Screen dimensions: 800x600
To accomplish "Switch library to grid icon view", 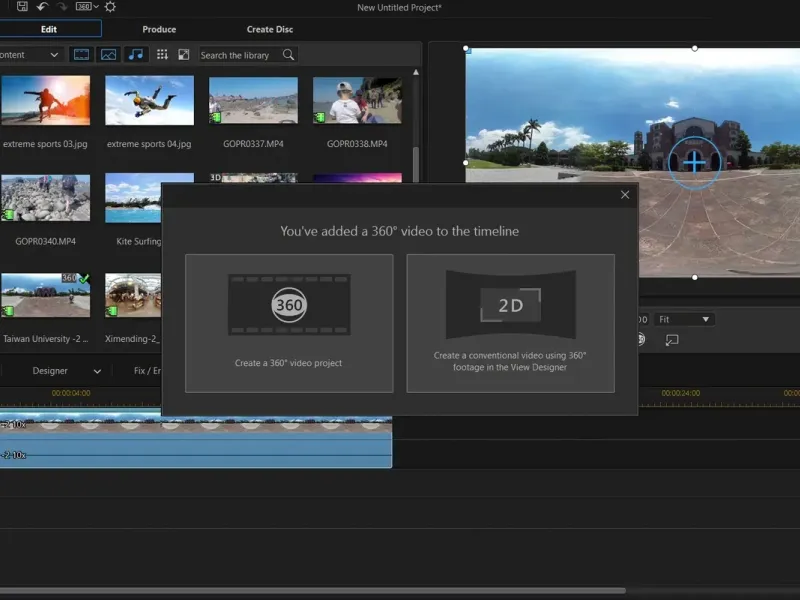I will tap(161, 55).
